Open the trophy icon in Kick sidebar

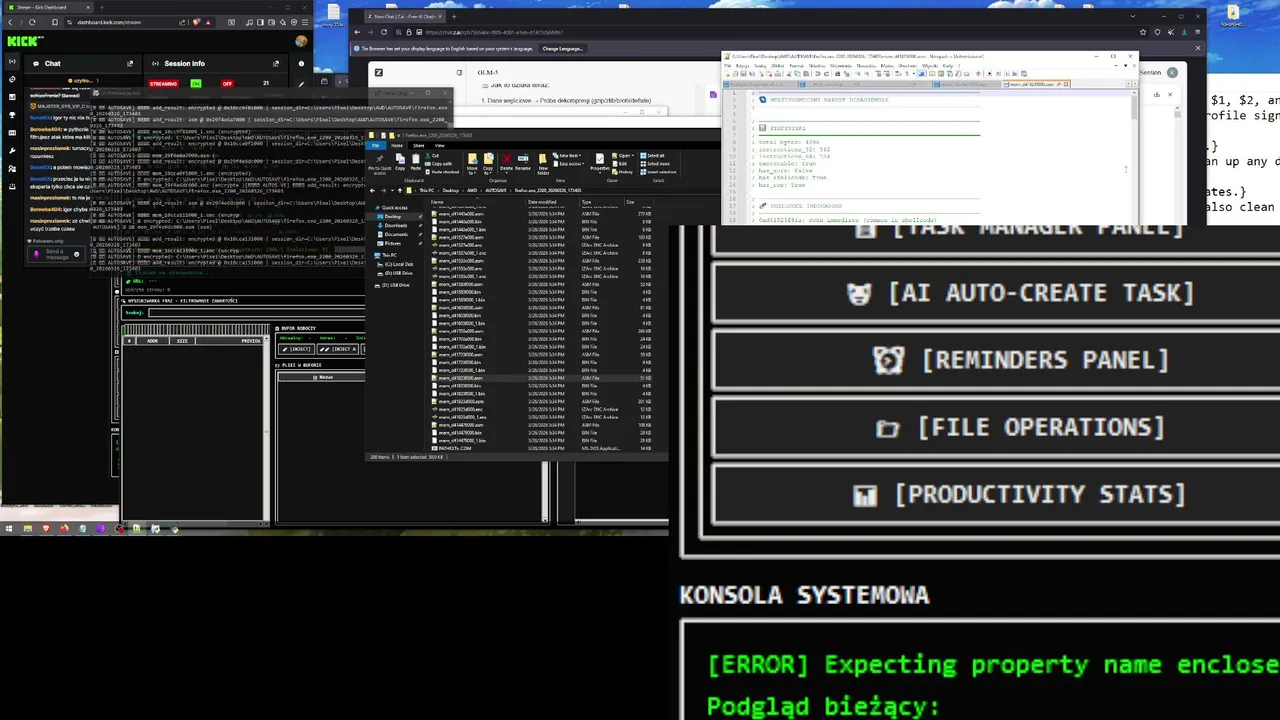point(12,115)
